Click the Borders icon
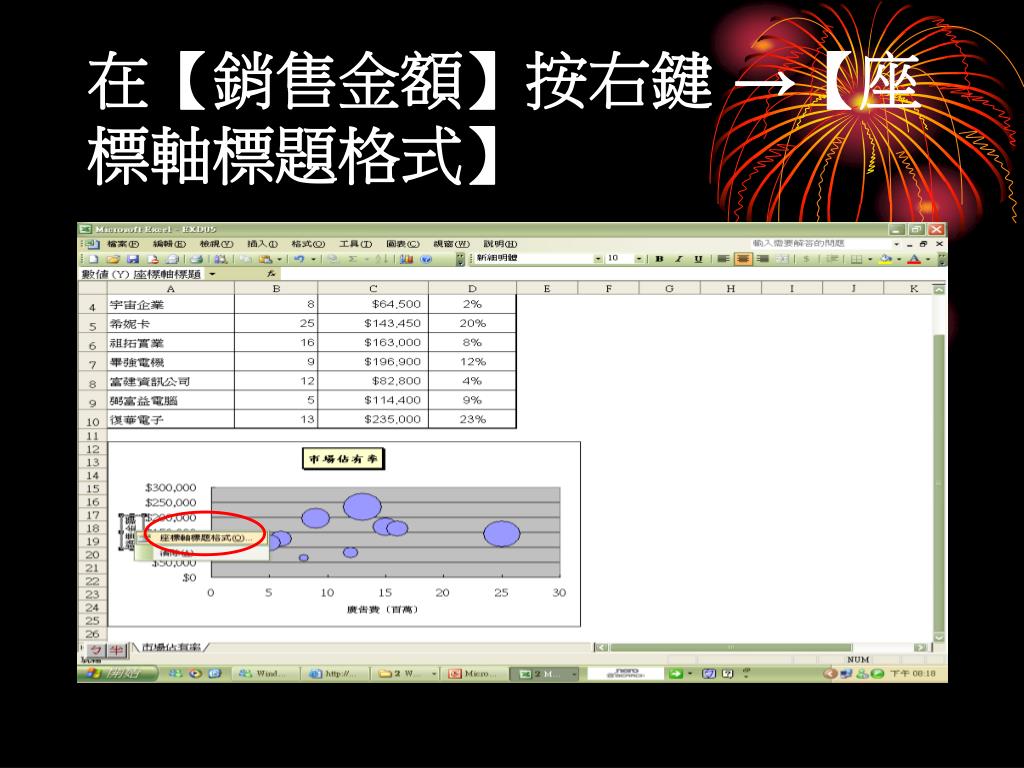Screen dimensions: 1024x768 (x=856, y=259)
